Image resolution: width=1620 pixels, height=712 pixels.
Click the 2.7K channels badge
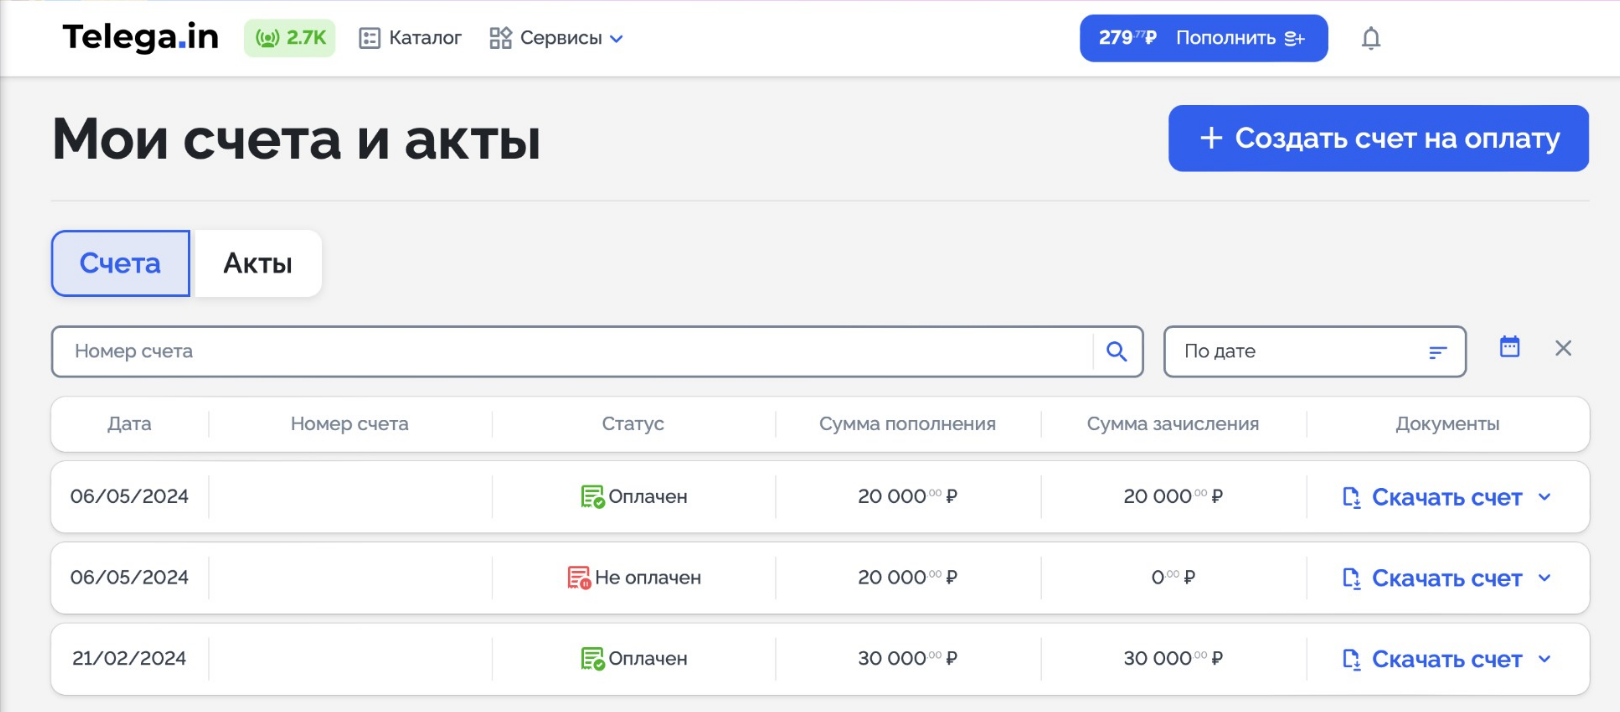pyautogui.click(x=290, y=38)
